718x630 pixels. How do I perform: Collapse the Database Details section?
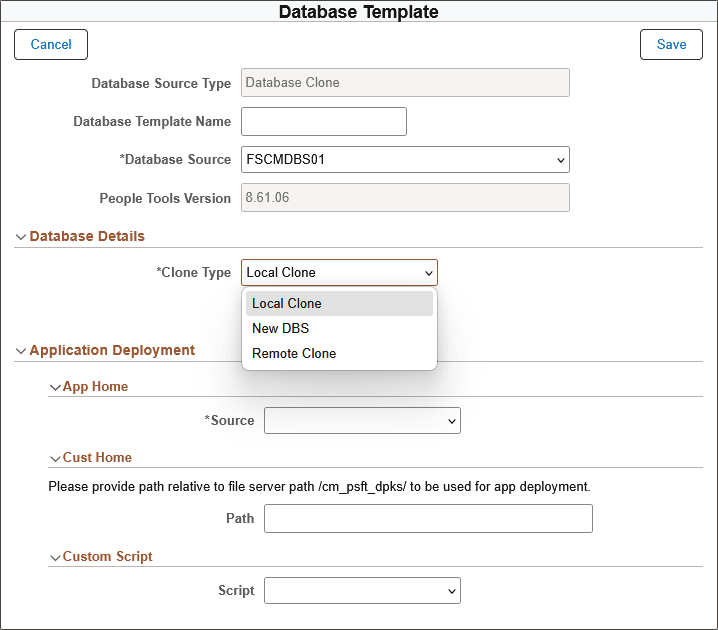point(21,237)
